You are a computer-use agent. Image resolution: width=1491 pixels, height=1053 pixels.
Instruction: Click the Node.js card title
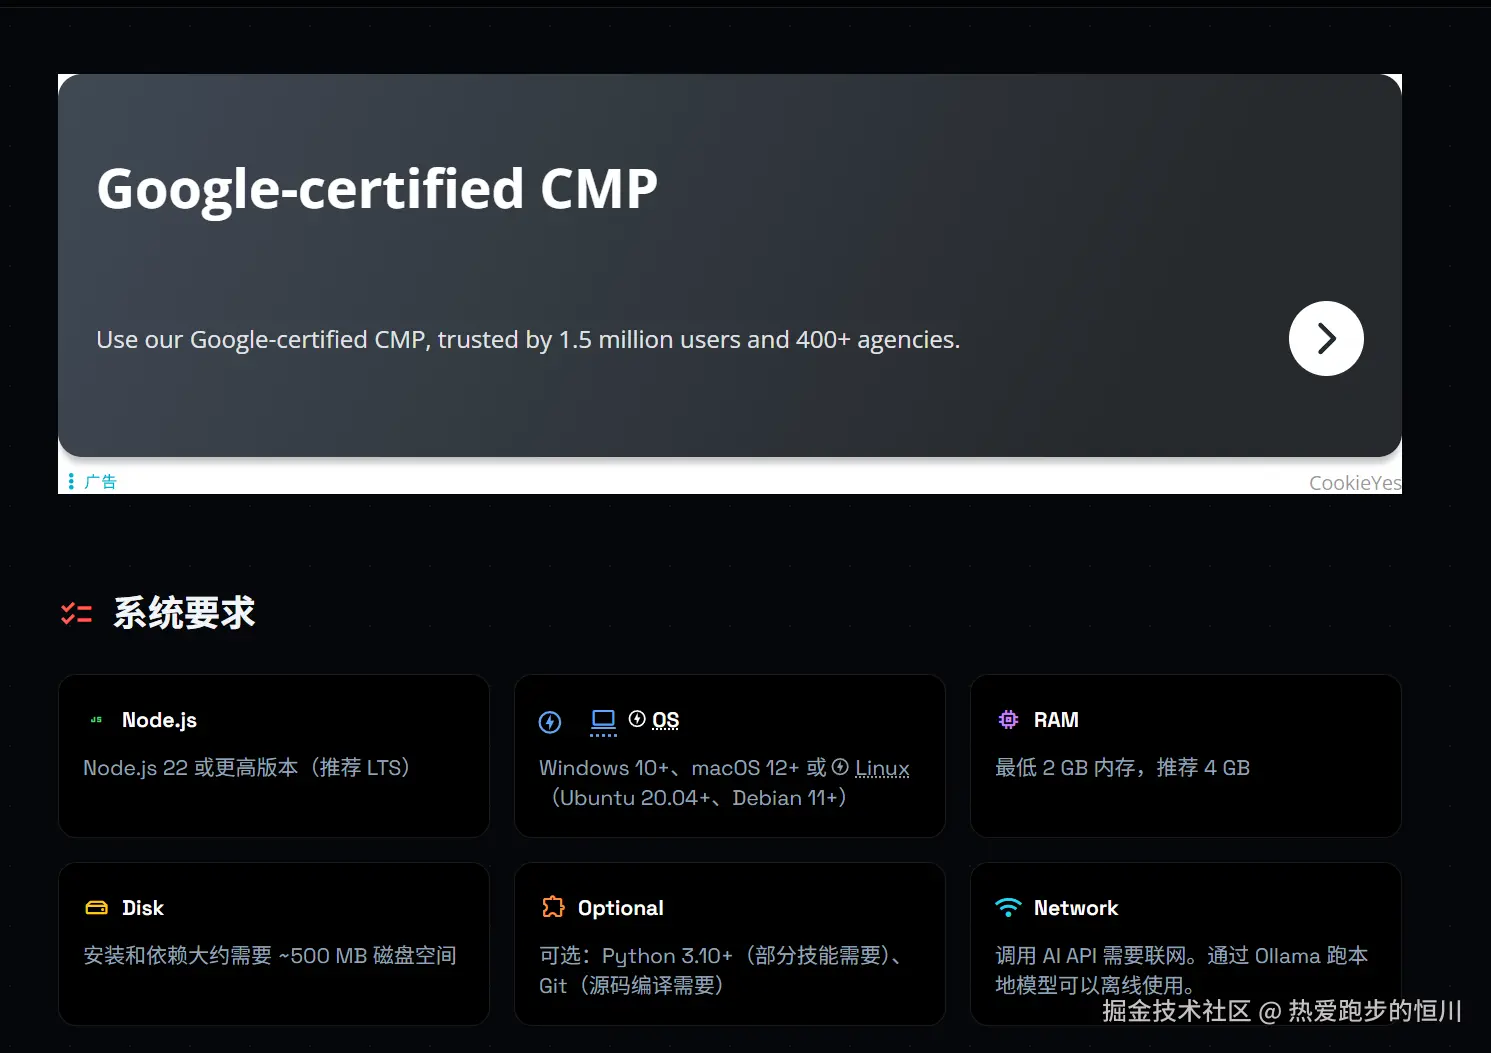point(159,720)
